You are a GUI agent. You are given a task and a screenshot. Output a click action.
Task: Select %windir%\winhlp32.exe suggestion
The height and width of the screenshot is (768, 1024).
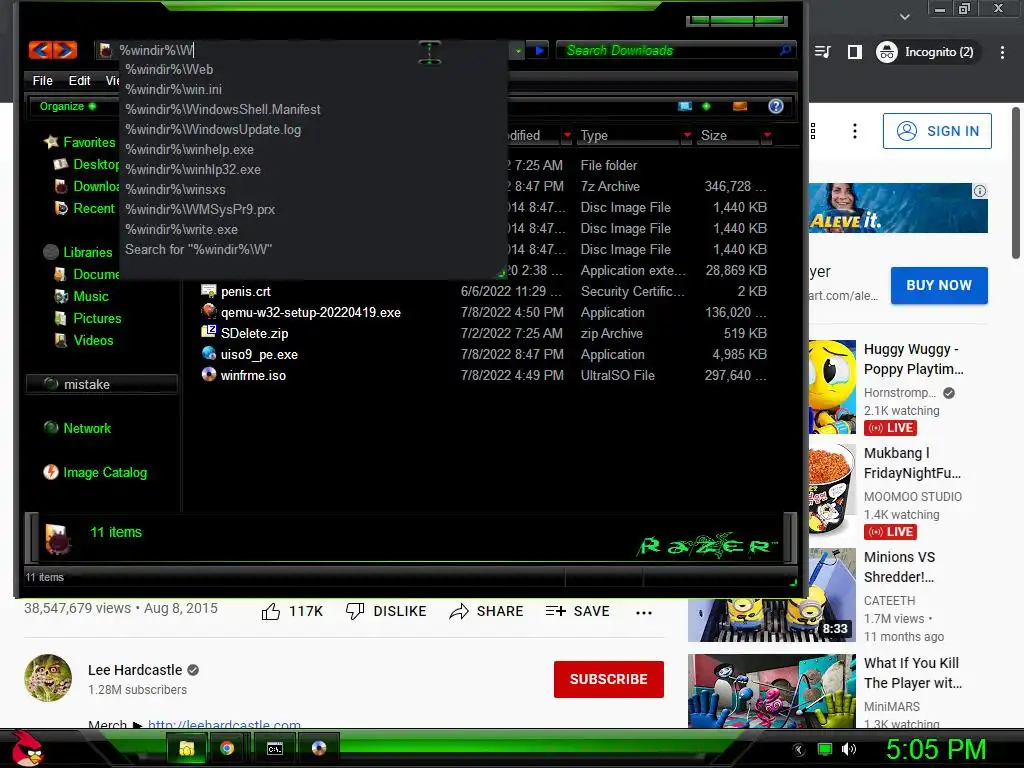(x=313, y=169)
